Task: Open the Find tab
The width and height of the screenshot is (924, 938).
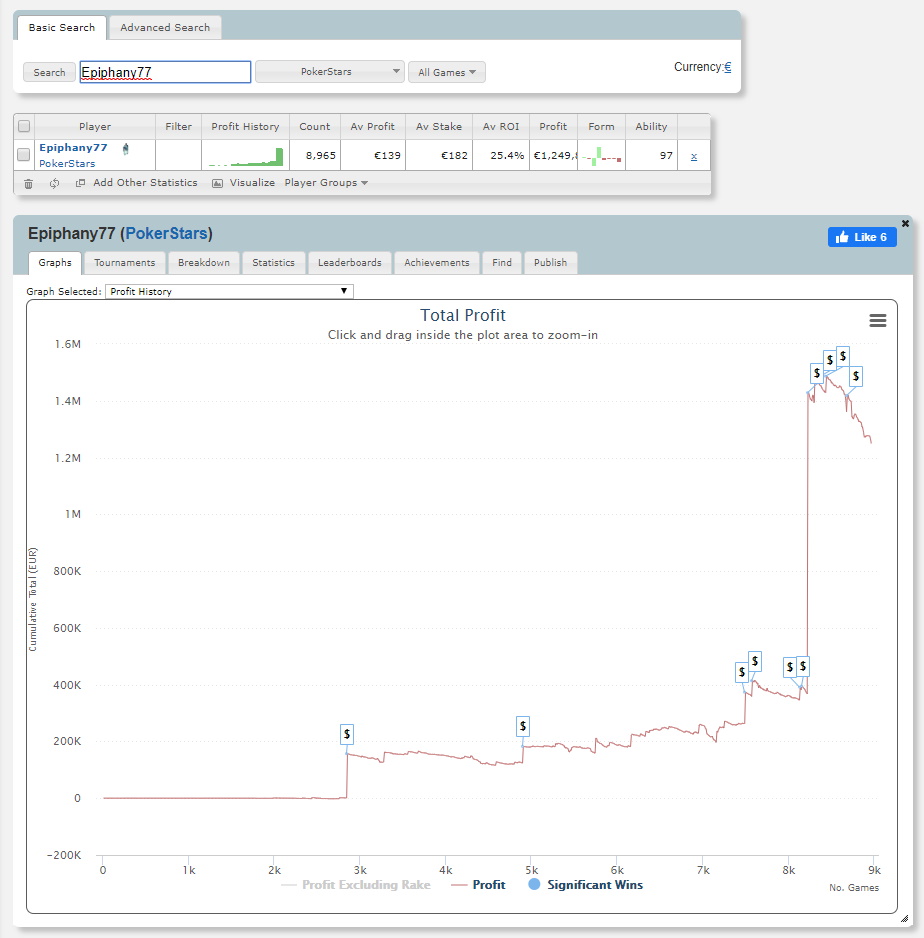Action: point(502,263)
